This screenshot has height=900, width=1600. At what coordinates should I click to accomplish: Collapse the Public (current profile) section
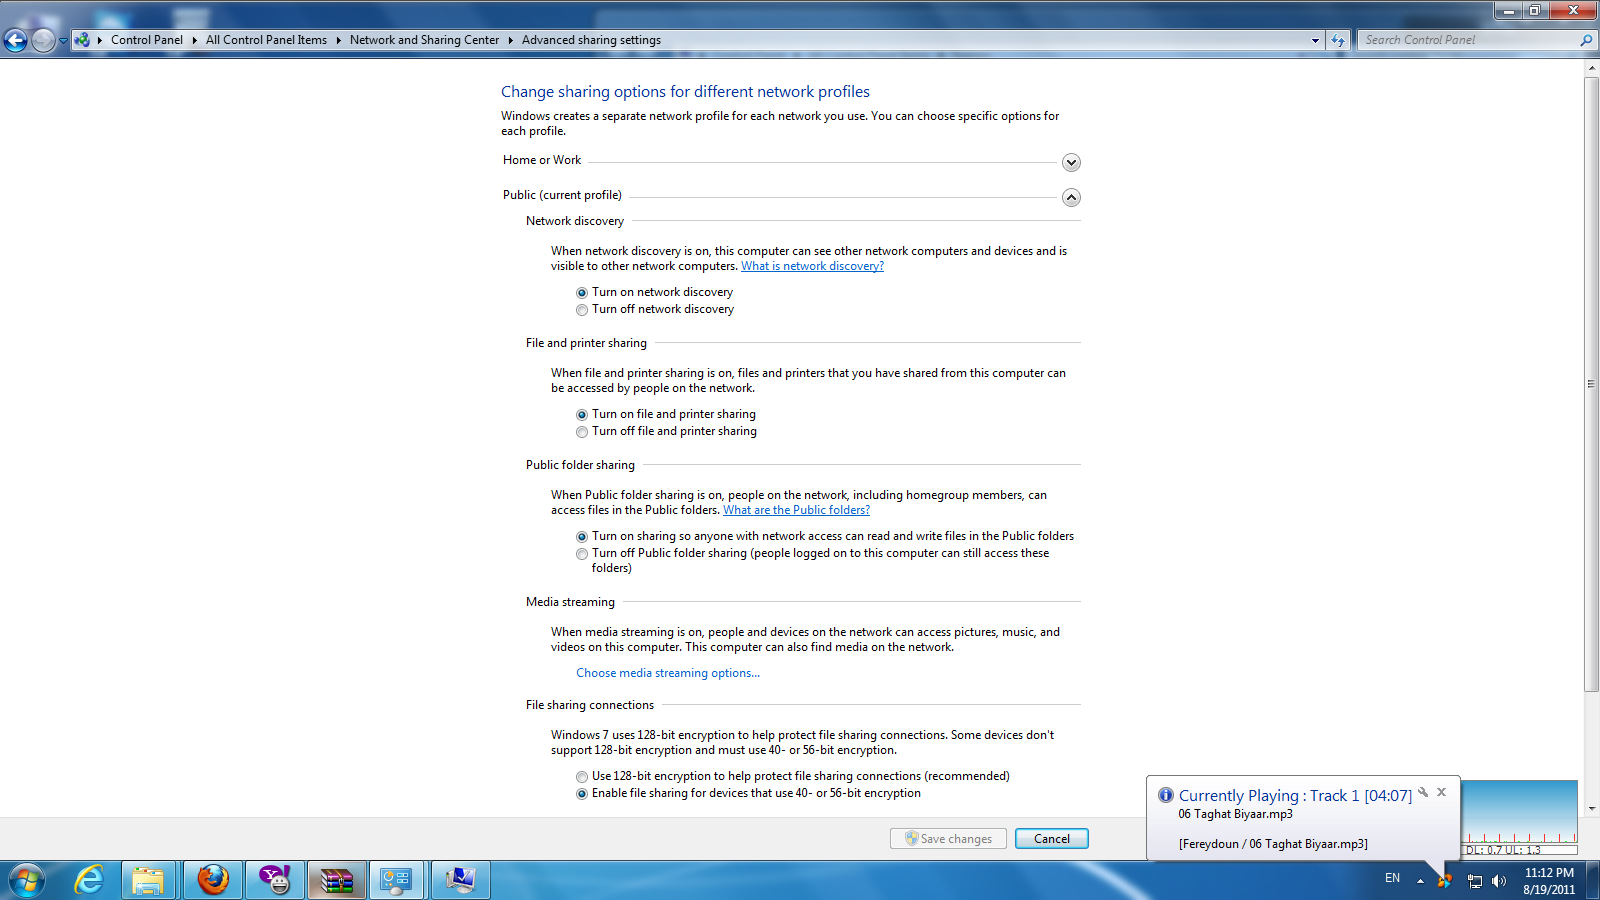pos(1071,197)
